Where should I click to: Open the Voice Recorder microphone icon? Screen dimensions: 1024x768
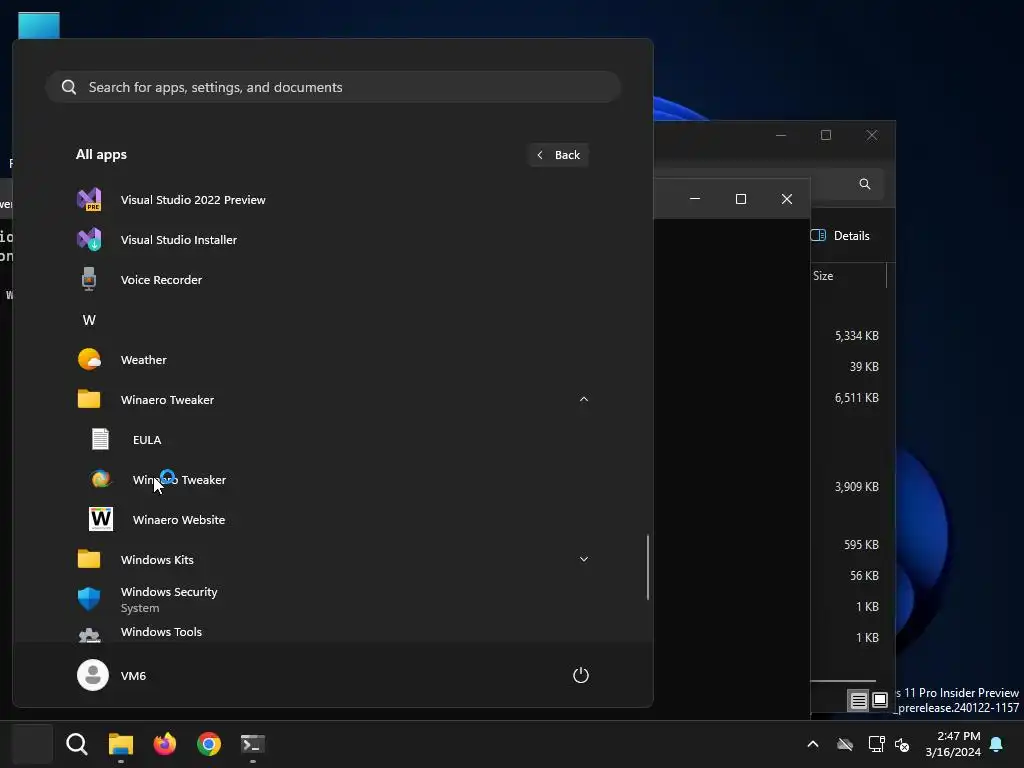[89, 279]
